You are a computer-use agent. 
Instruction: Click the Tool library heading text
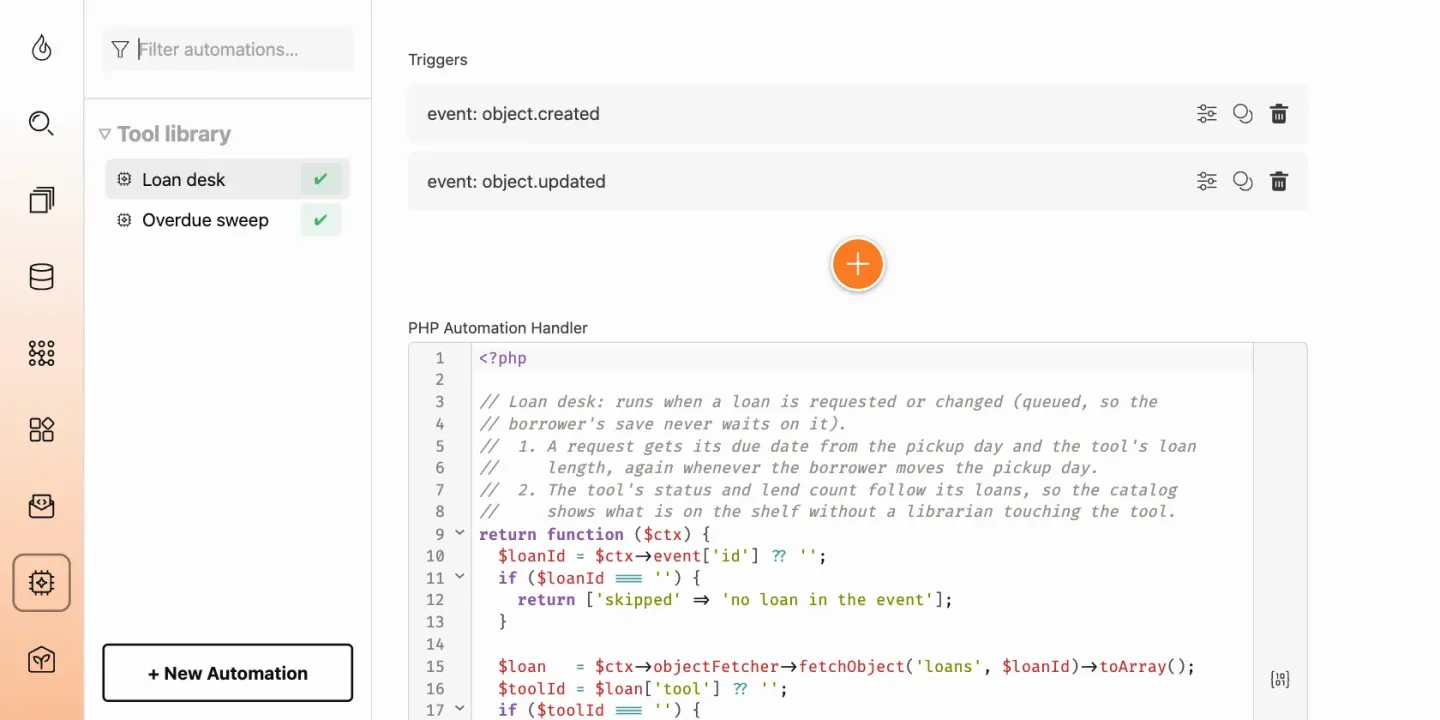pos(174,134)
